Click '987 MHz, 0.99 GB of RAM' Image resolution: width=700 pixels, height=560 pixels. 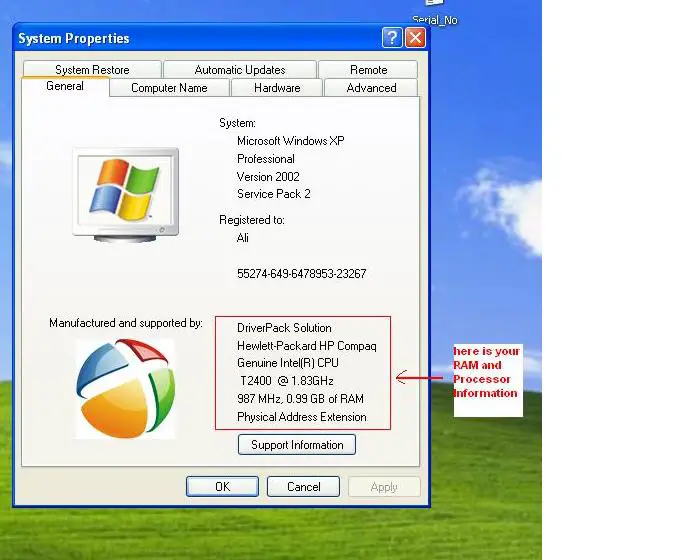tap(300, 399)
